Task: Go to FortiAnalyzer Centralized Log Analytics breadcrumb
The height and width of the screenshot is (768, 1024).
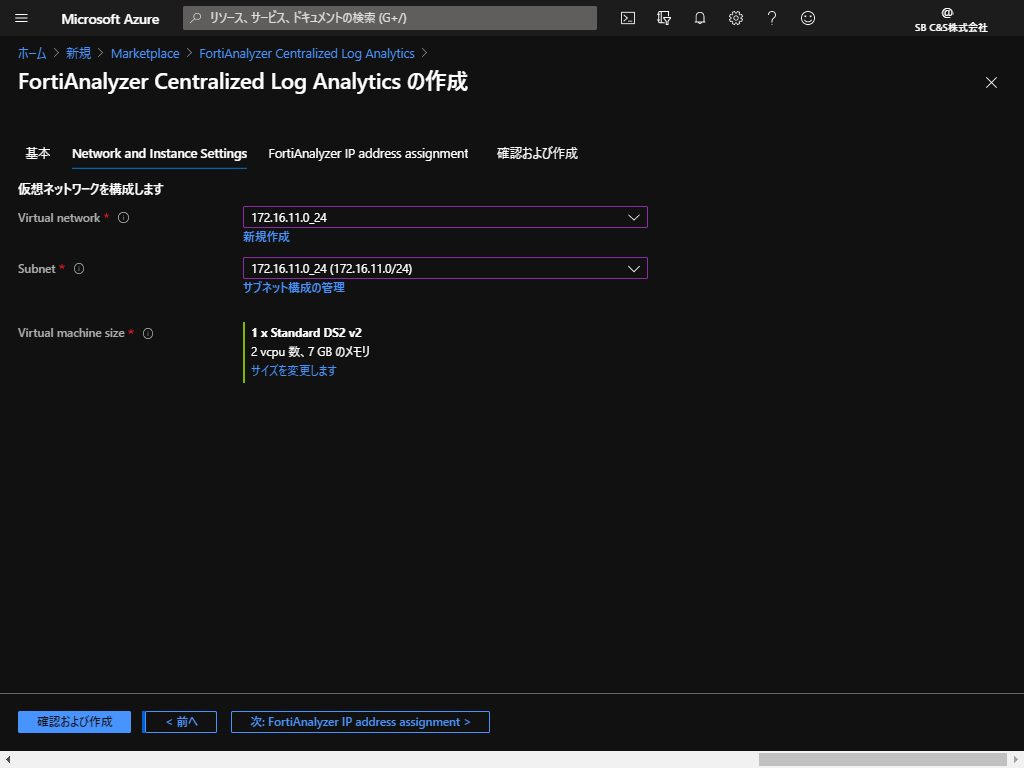Action: (x=307, y=54)
